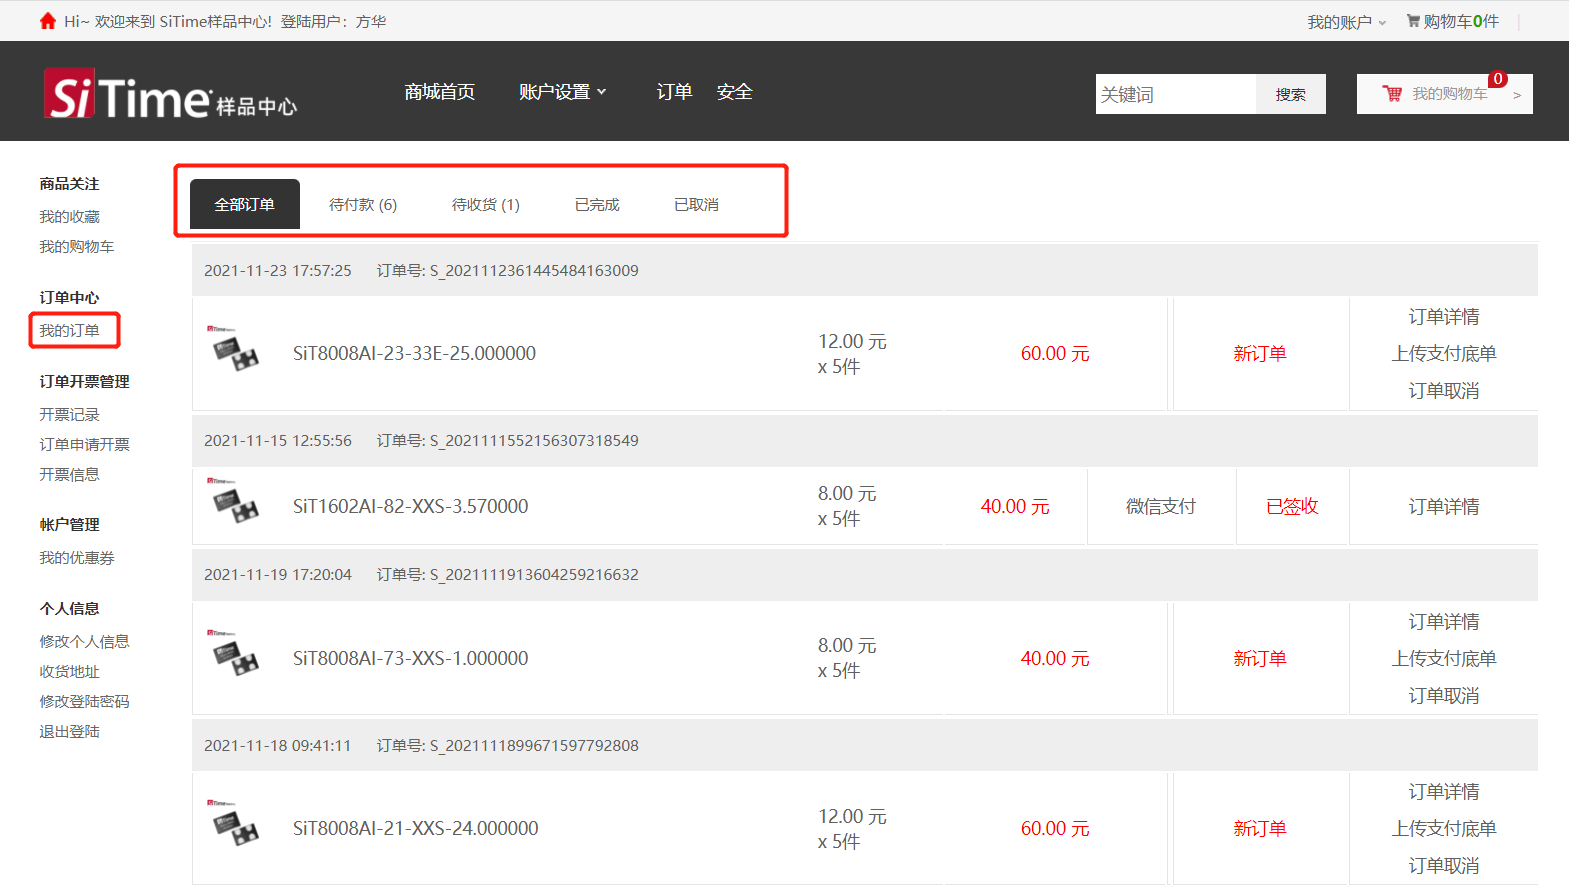Open 修改登陆密码 in sidebar
Viewport: 1569px width, 888px height.
coord(85,702)
